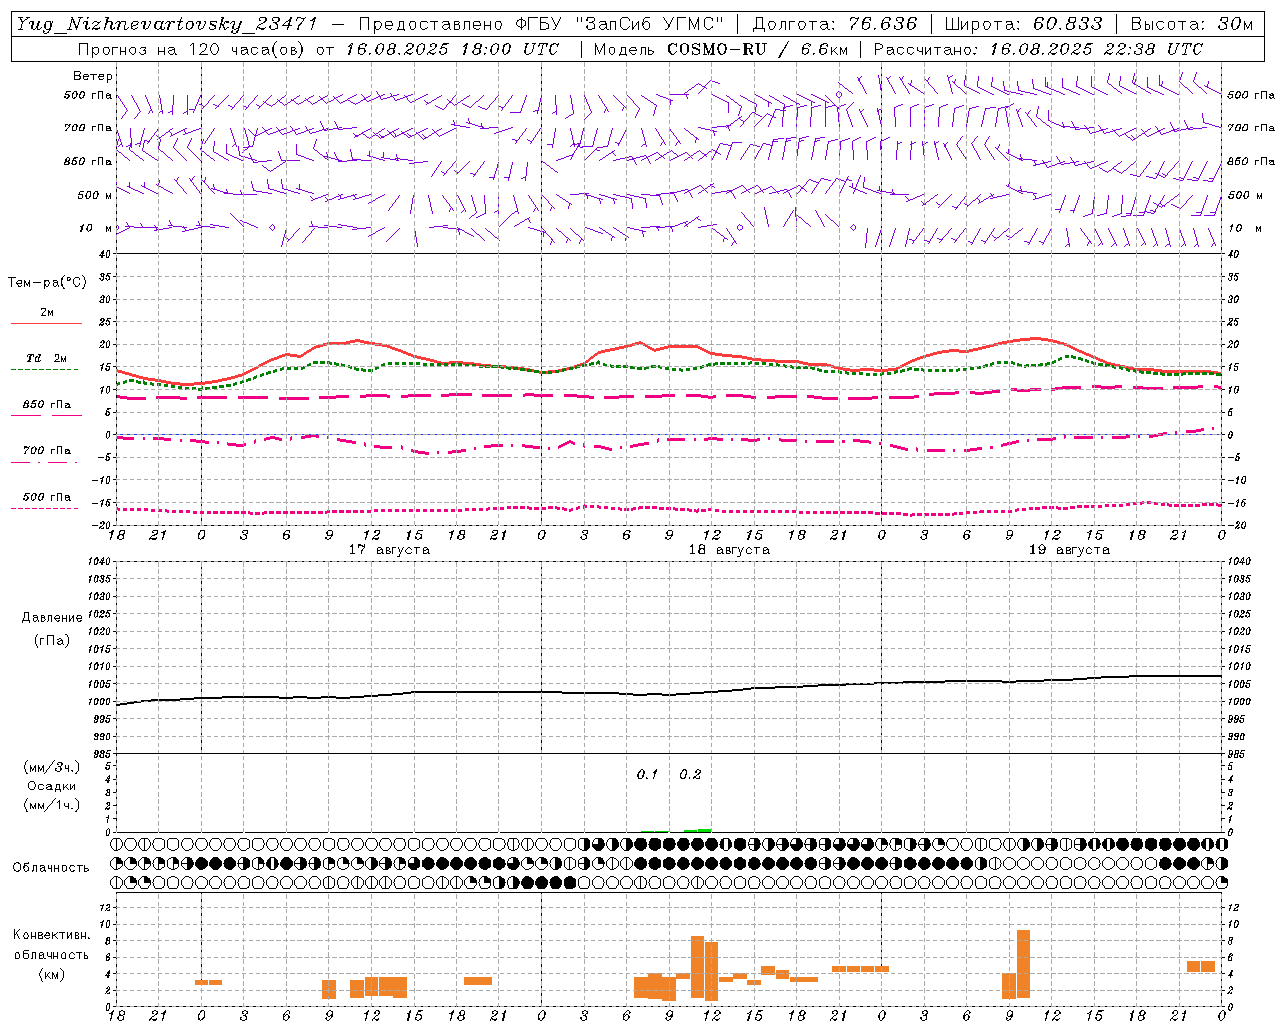This screenshot has height=1024, width=1280.
Task: Click the left 500 гПа wind level label
Action: click(88, 96)
